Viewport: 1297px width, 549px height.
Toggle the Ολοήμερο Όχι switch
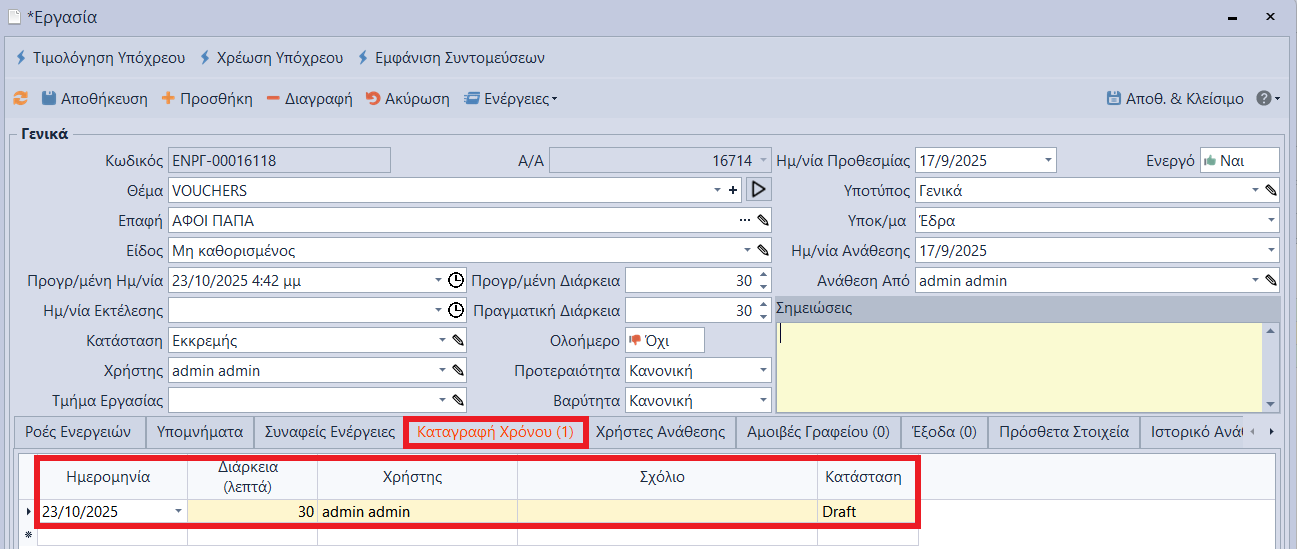coord(664,341)
